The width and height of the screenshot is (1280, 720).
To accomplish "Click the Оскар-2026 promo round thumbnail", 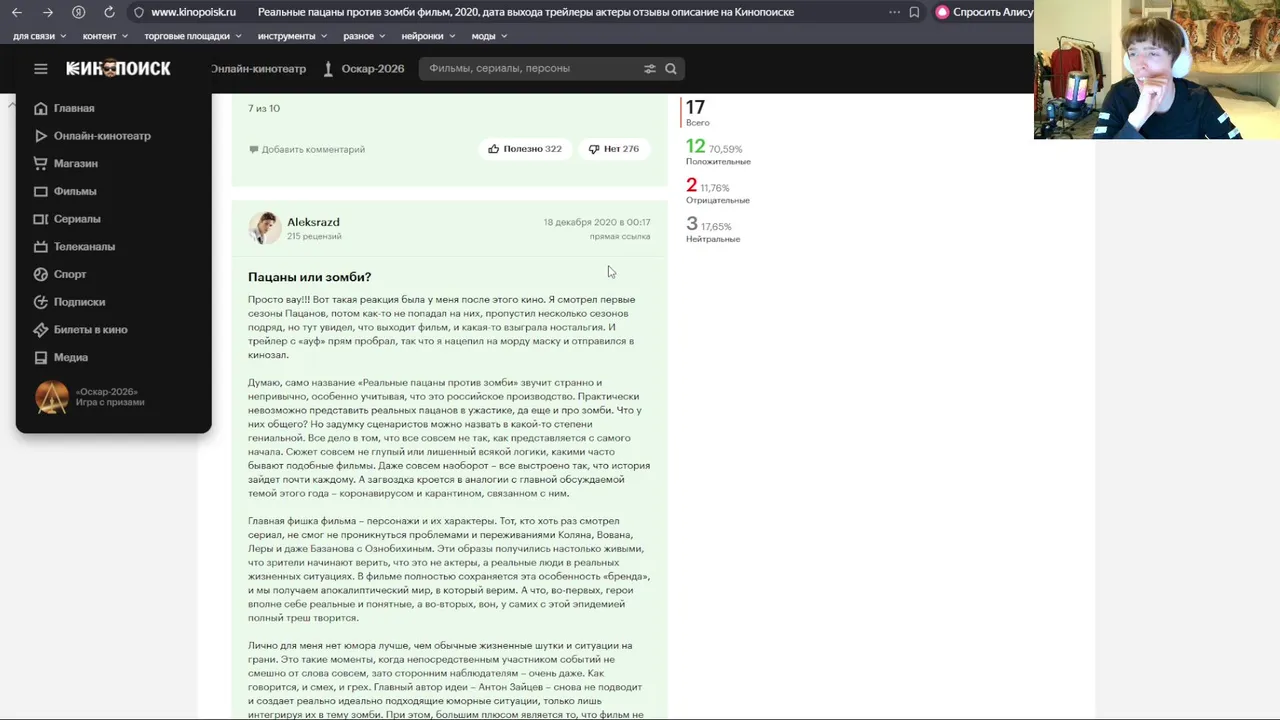I will (52, 397).
